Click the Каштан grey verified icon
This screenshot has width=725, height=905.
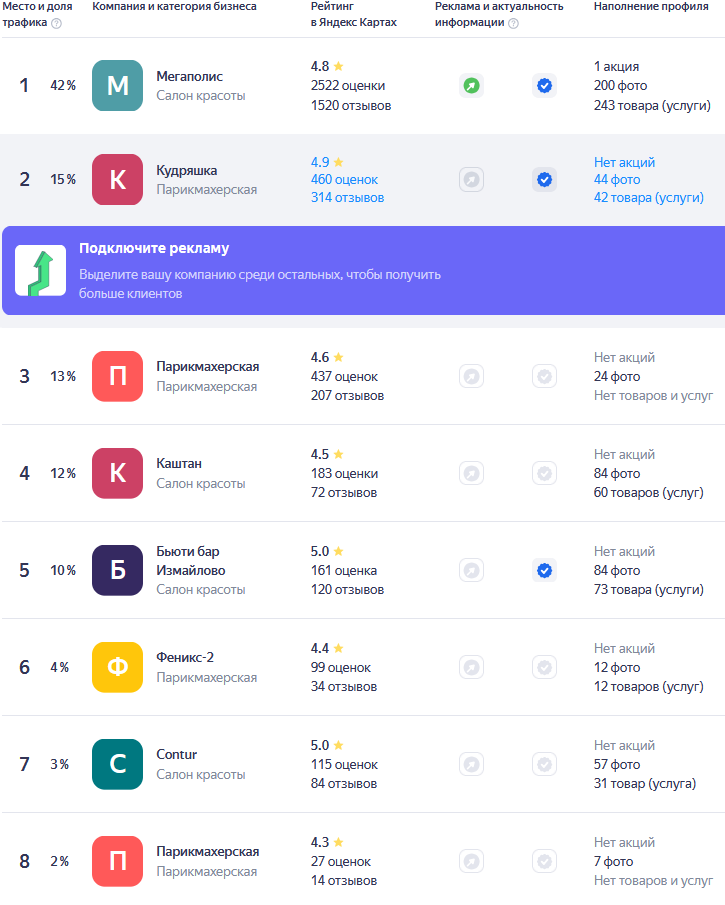coord(544,474)
